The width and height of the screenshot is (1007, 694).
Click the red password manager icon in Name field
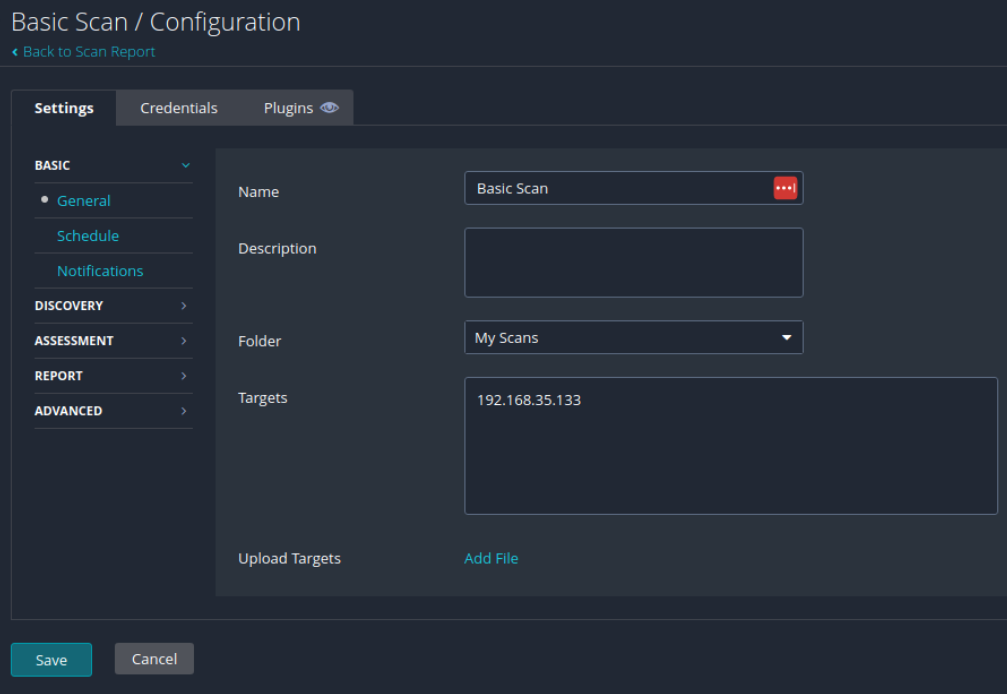(785, 188)
